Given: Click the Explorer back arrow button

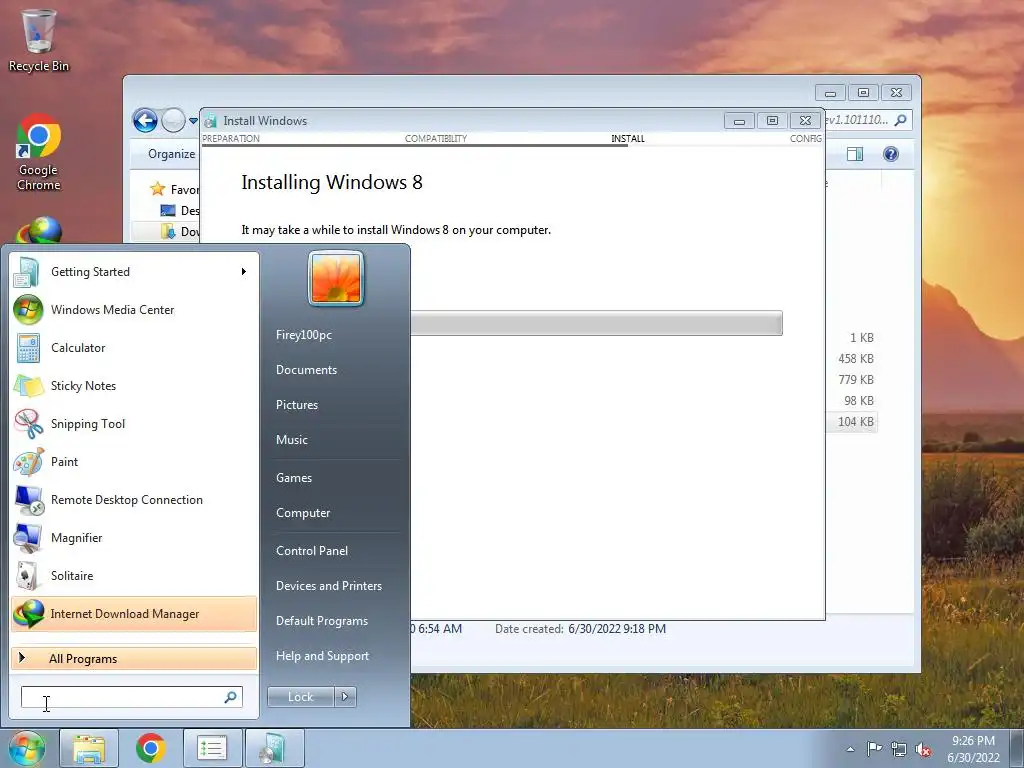Looking at the screenshot, I should click(x=145, y=120).
